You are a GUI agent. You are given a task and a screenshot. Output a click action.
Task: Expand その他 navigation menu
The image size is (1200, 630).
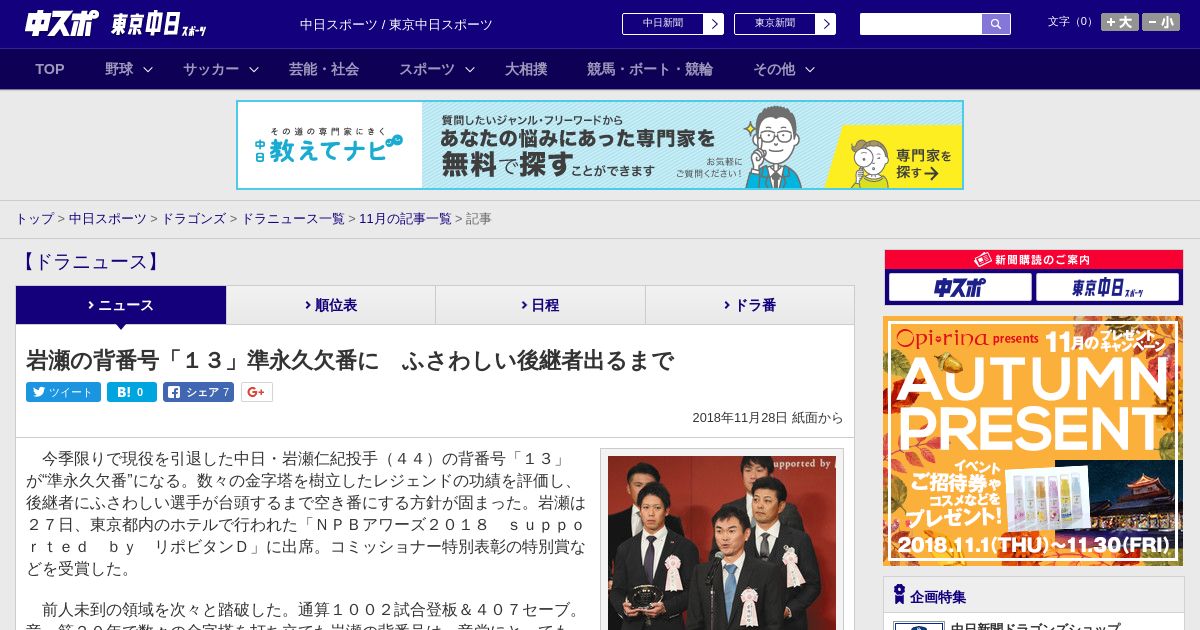pos(784,69)
